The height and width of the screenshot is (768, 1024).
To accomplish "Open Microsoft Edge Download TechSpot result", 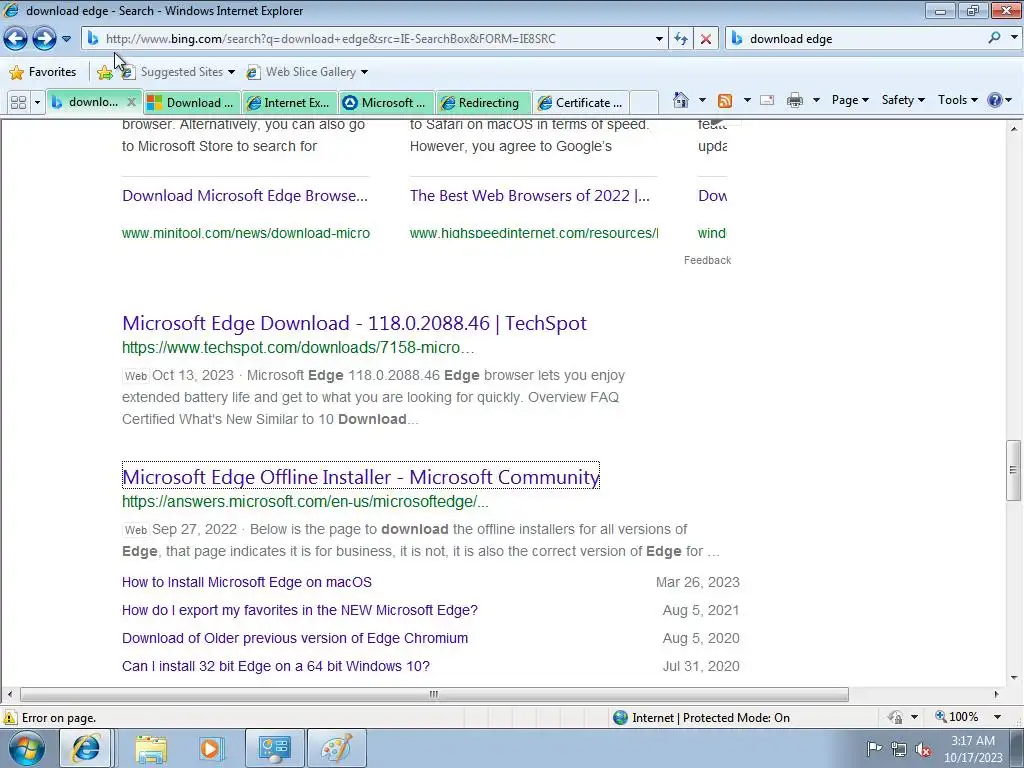I will [x=354, y=323].
